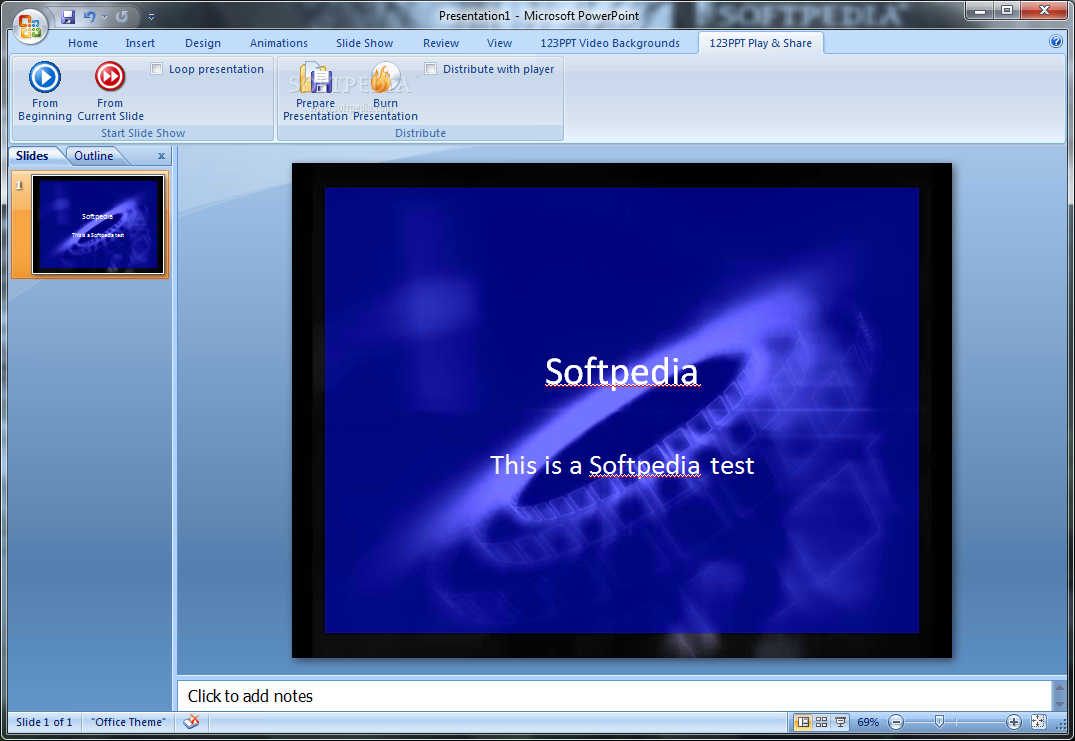
Task: Maximize the PowerPoint window
Action: coord(1007,10)
